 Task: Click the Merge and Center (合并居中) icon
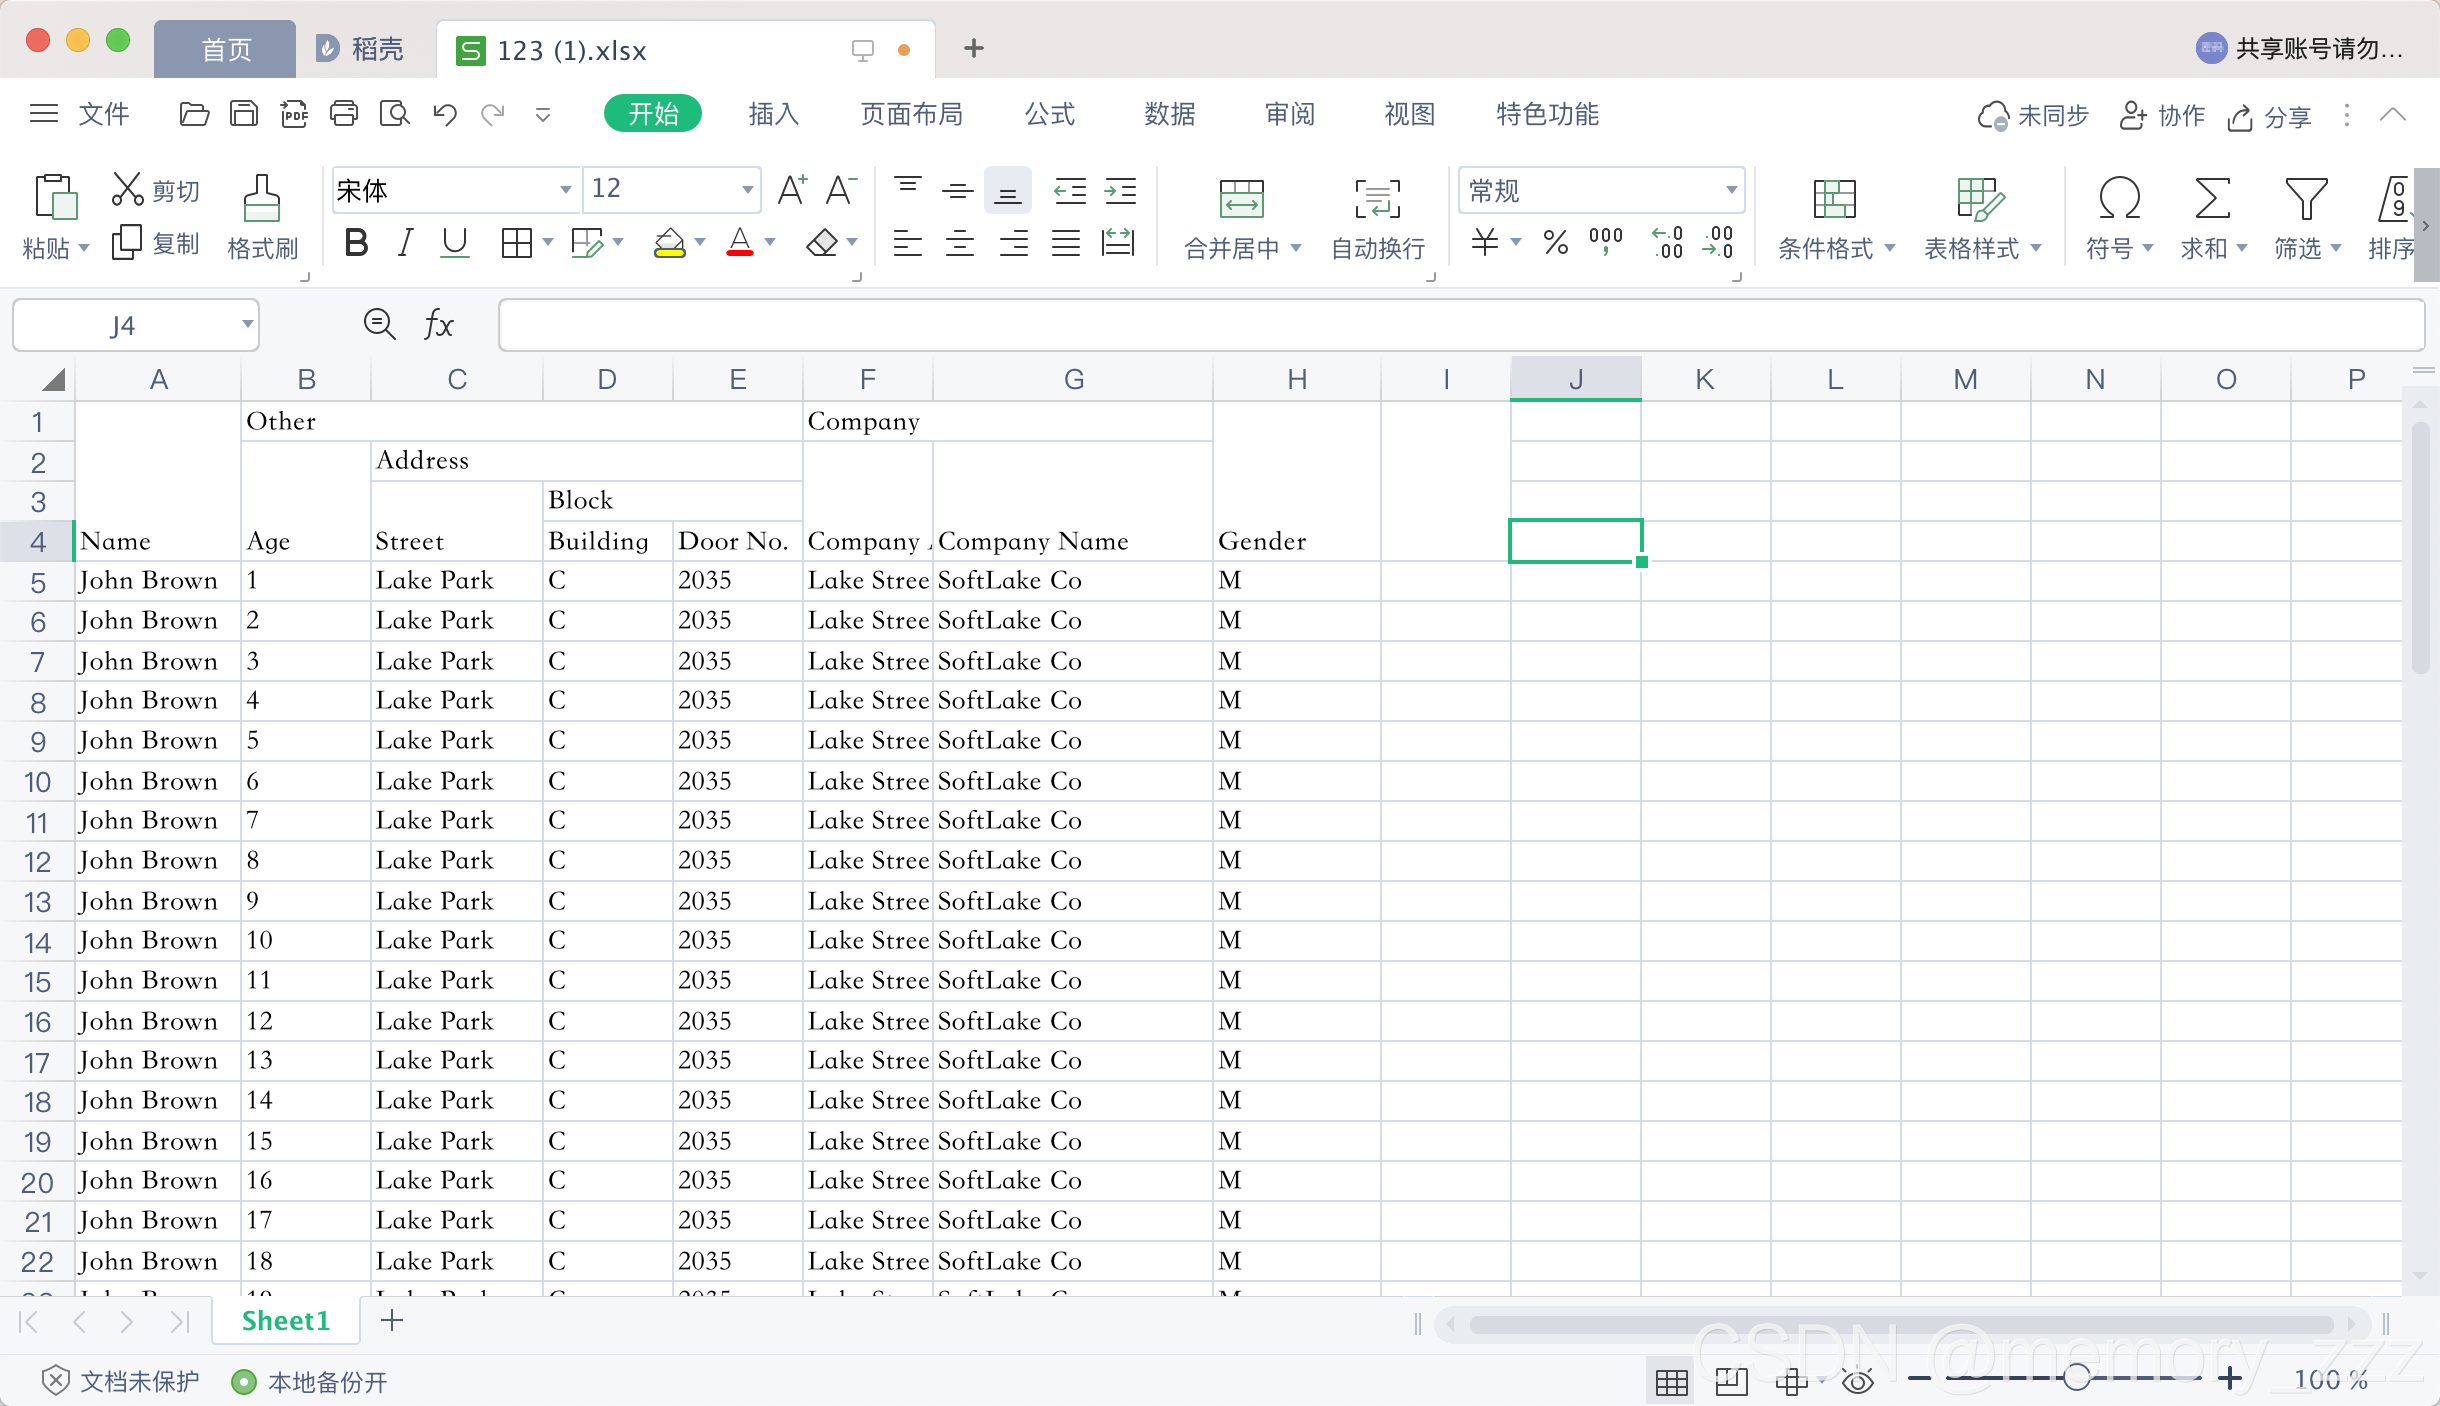coord(1241,199)
